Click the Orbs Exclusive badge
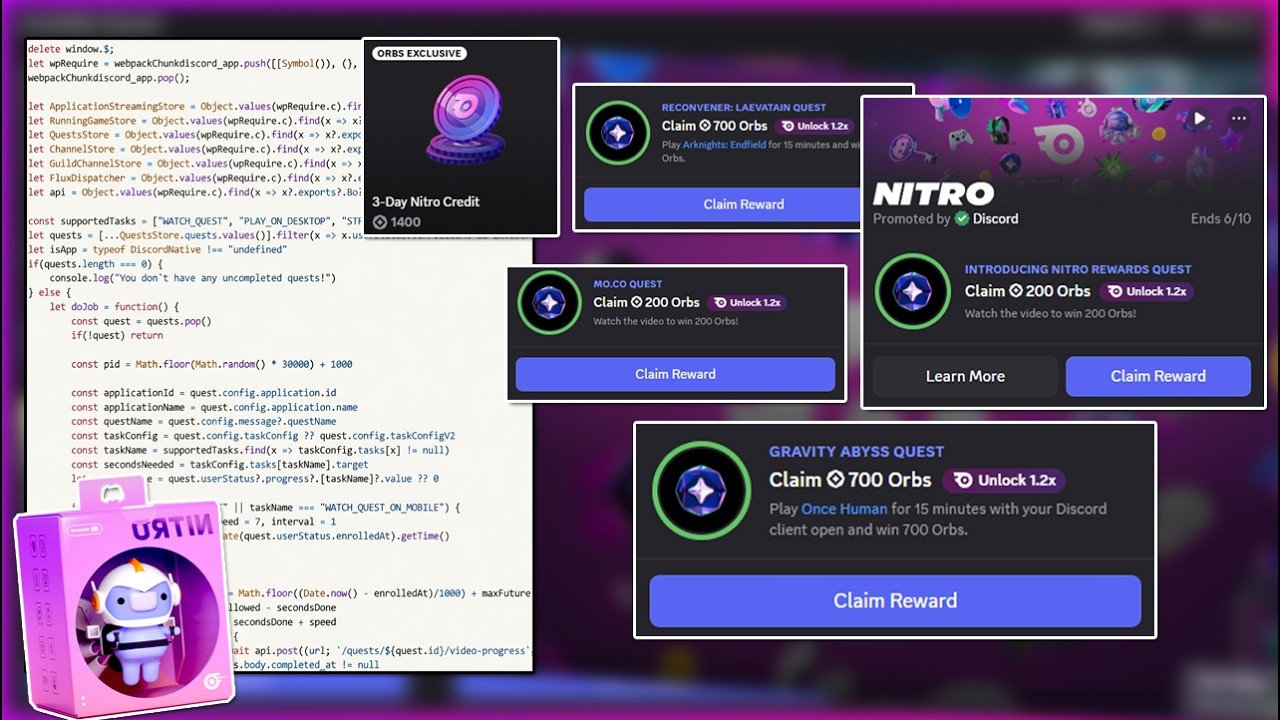 418,53
